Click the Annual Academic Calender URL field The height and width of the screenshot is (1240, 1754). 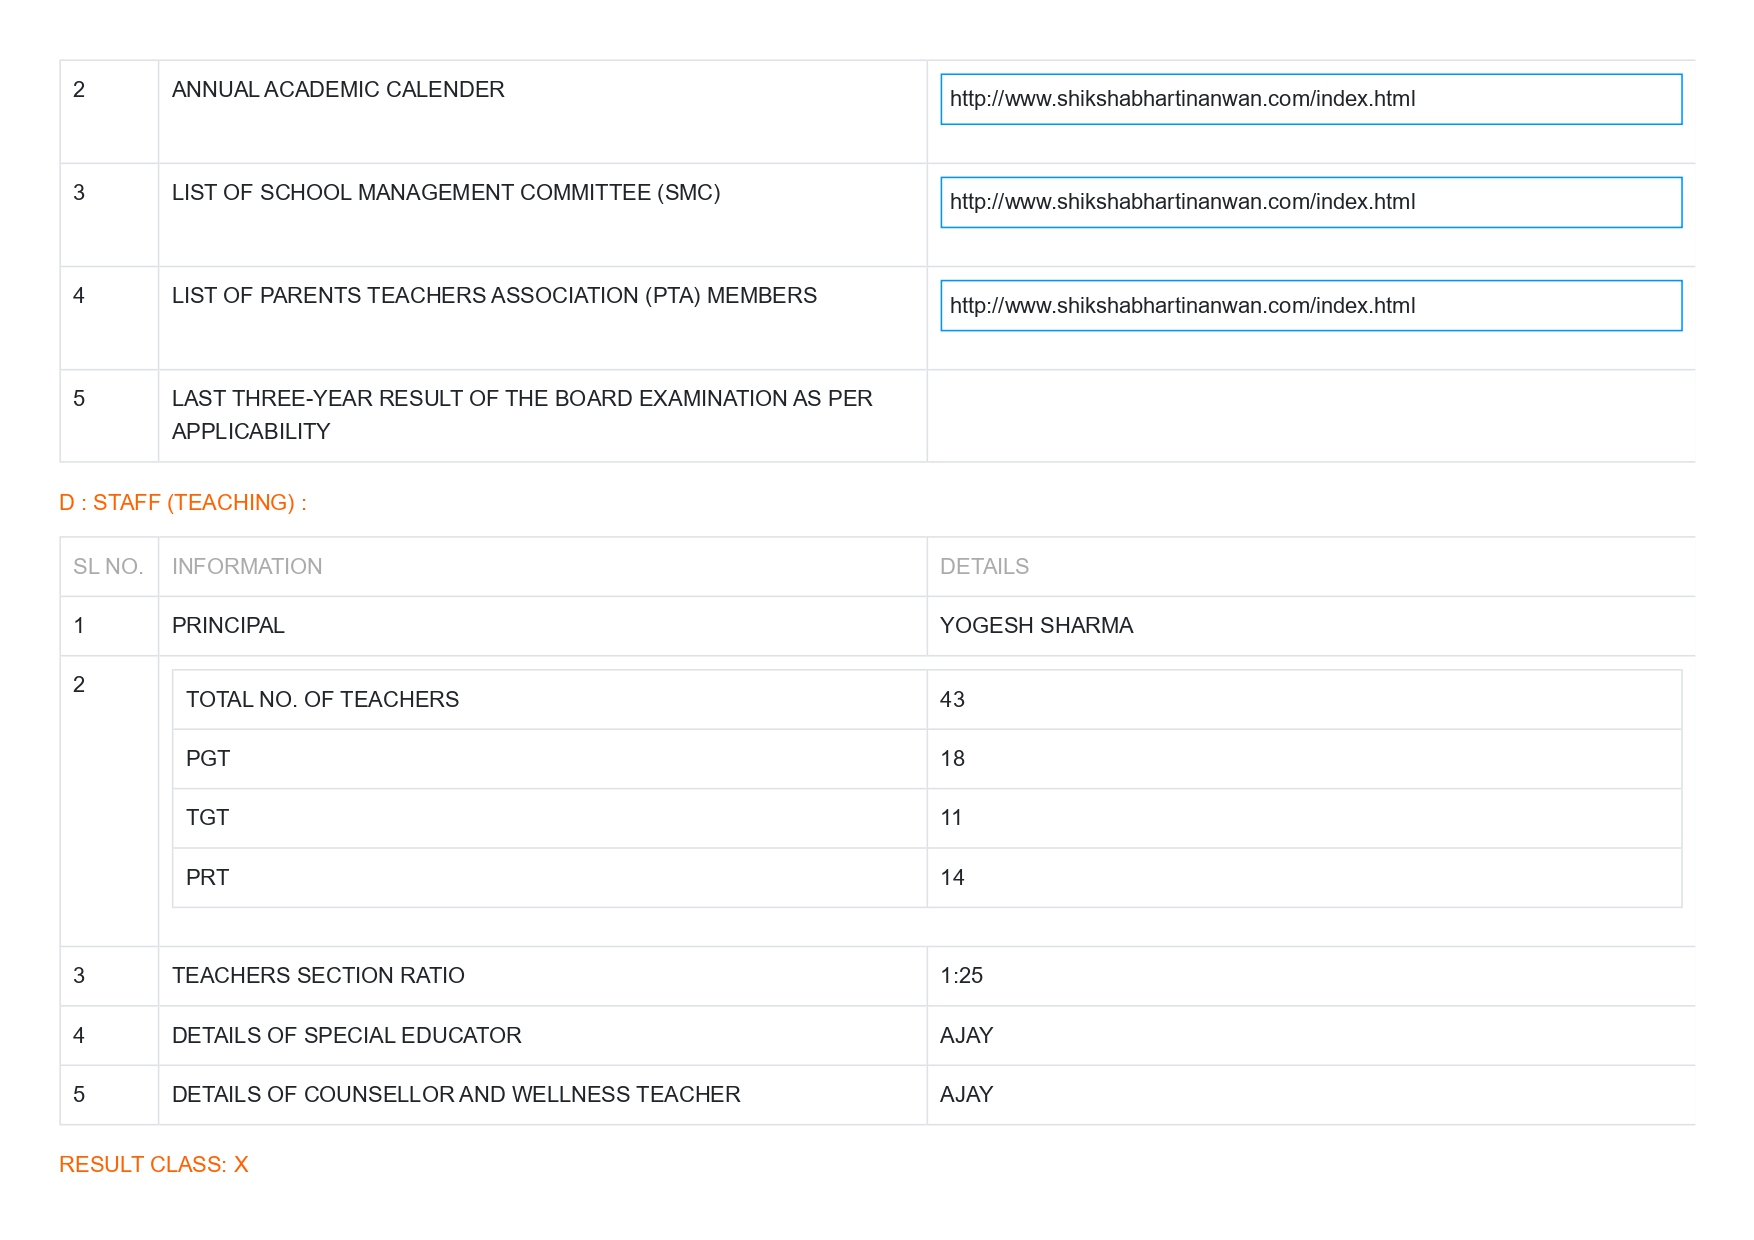(1310, 99)
